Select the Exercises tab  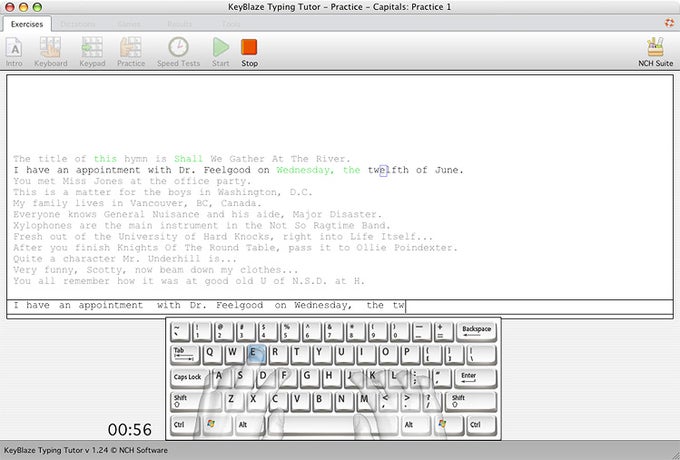pos(27,24)
